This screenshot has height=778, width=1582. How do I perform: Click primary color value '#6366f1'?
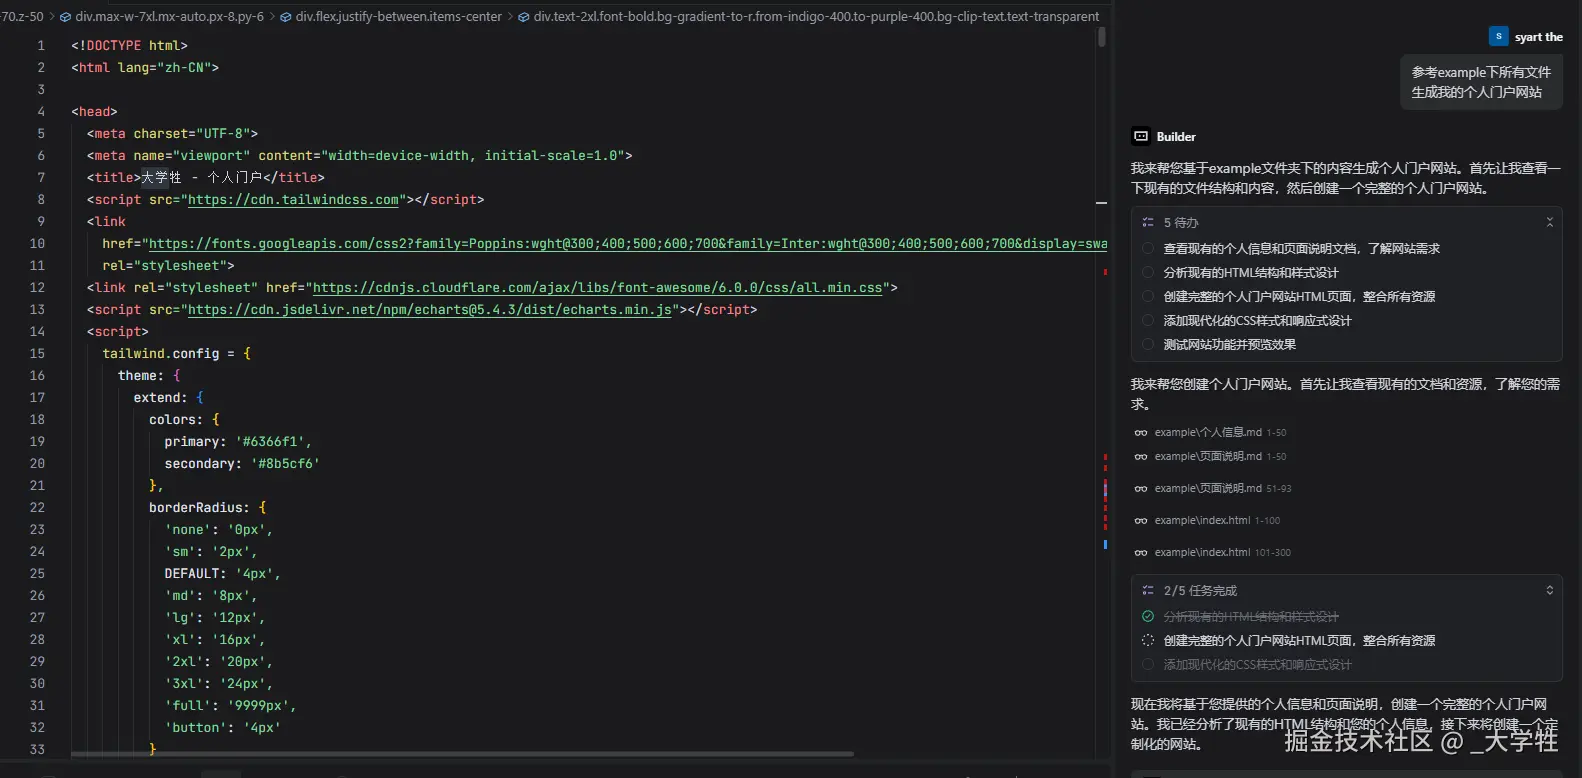click(x=273, y=442)
